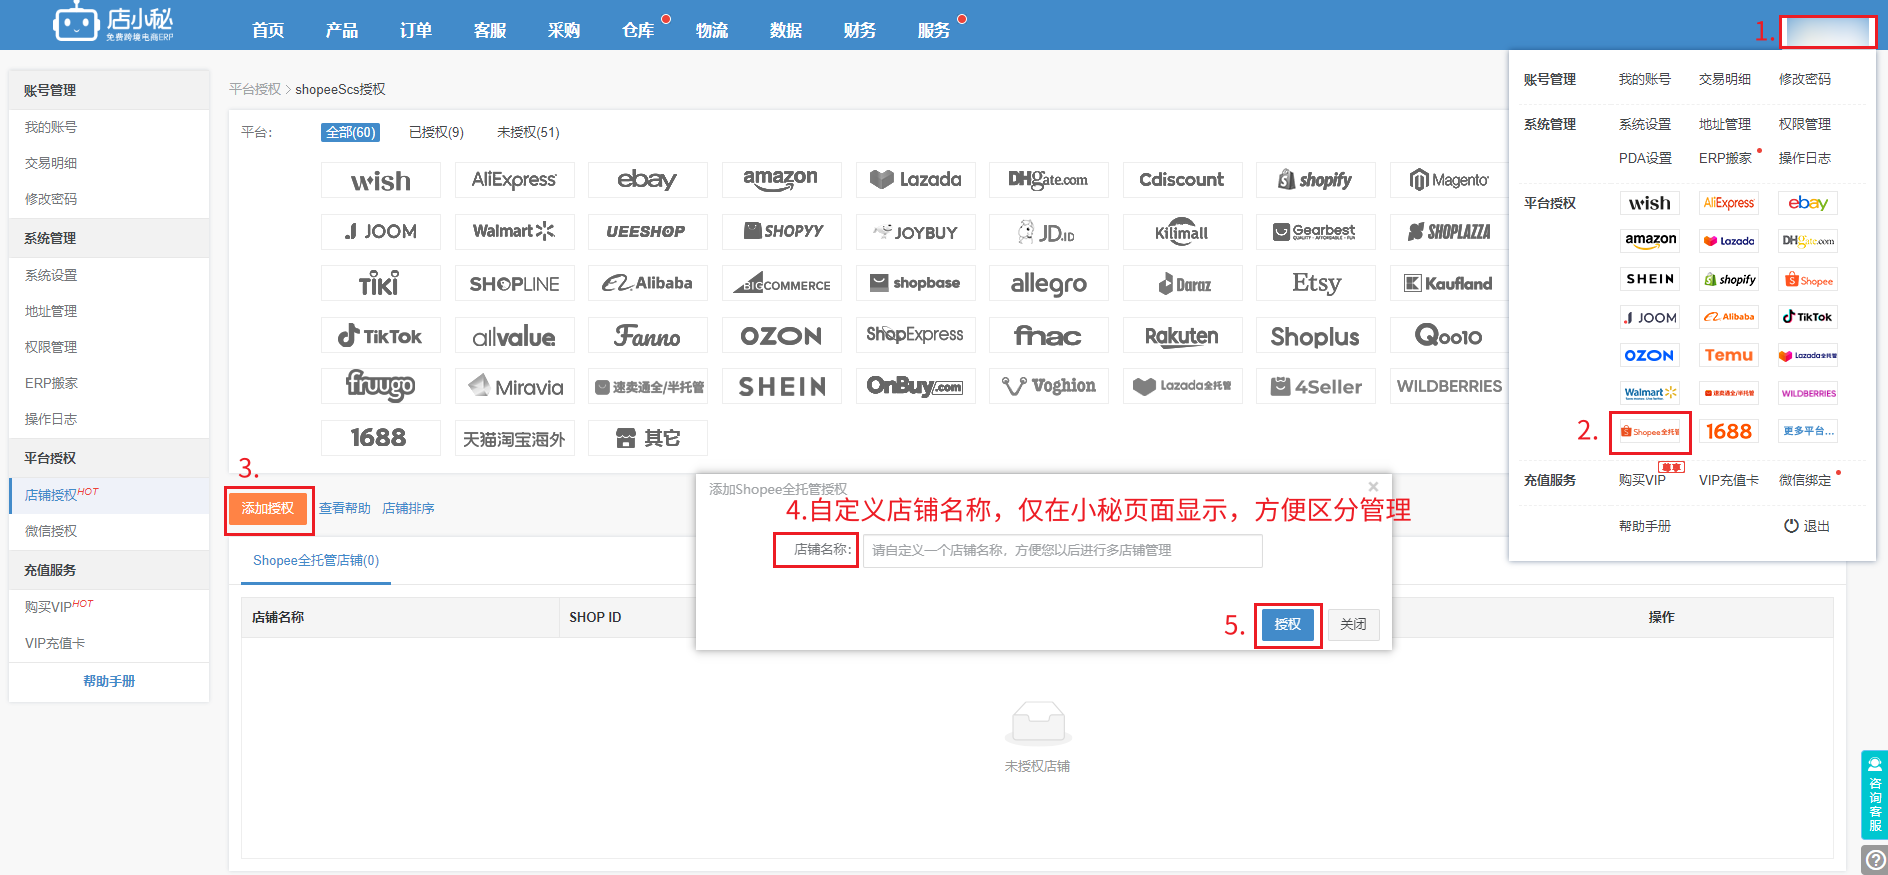Open VIP充值卡 in dropdown panel
Image resolution: width=1888 pixels, height=875 pixels.
point(1729,480)
